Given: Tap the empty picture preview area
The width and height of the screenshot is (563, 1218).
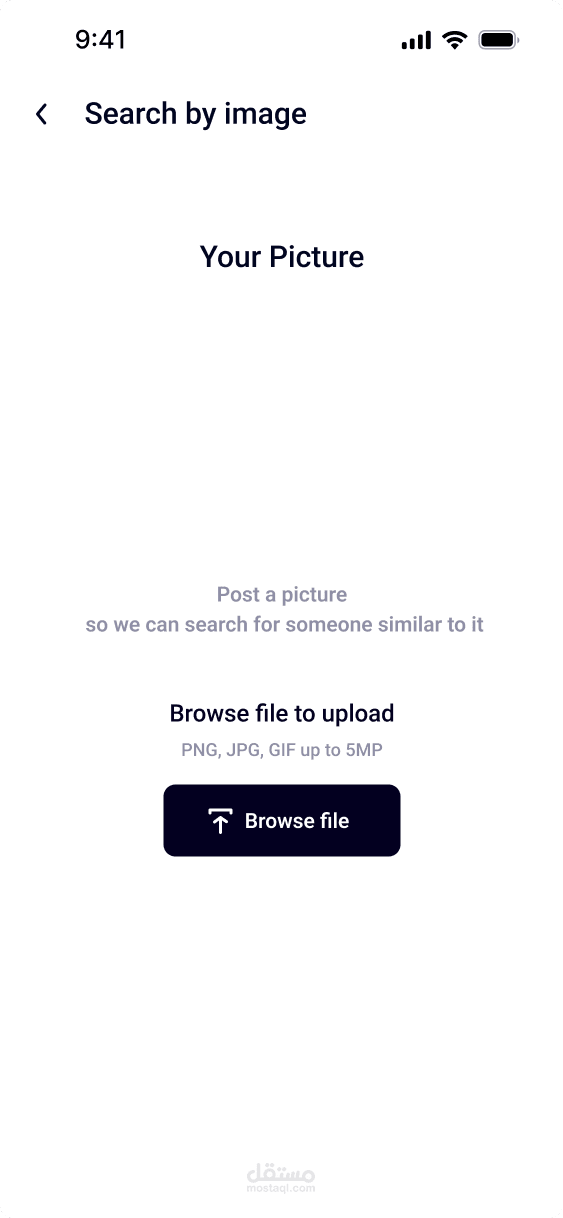Looking at the screenshot, I should [x=282, y=425].
